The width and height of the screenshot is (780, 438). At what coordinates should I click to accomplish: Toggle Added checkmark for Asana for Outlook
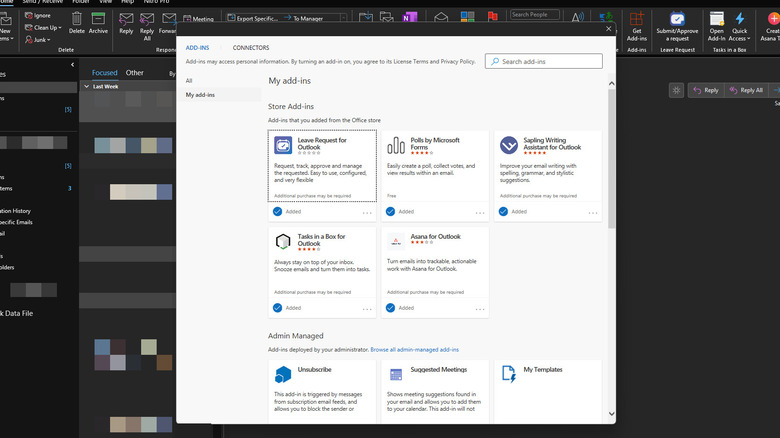coord(390,308)
